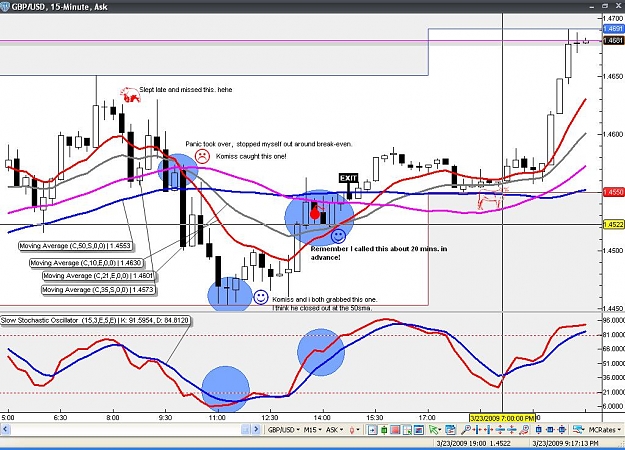Click the 'Panic took over' annotation text
Viewport: 625px width, 450px height.
pyautogui.click(x=269, y=144)
